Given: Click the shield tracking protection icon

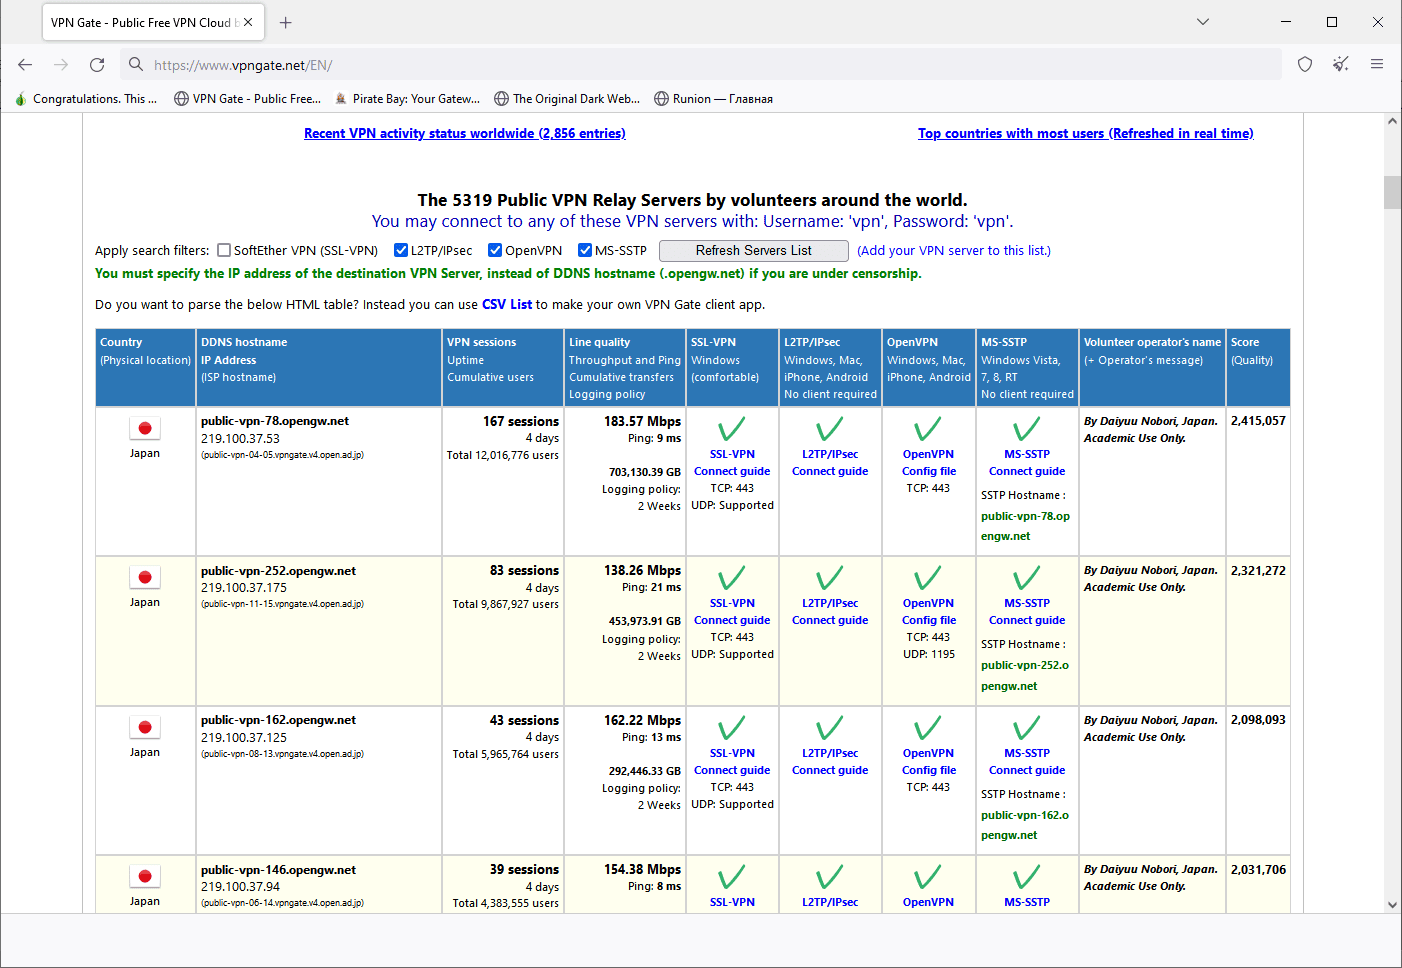Looking at the screenshot, I should click(1304, 64).
